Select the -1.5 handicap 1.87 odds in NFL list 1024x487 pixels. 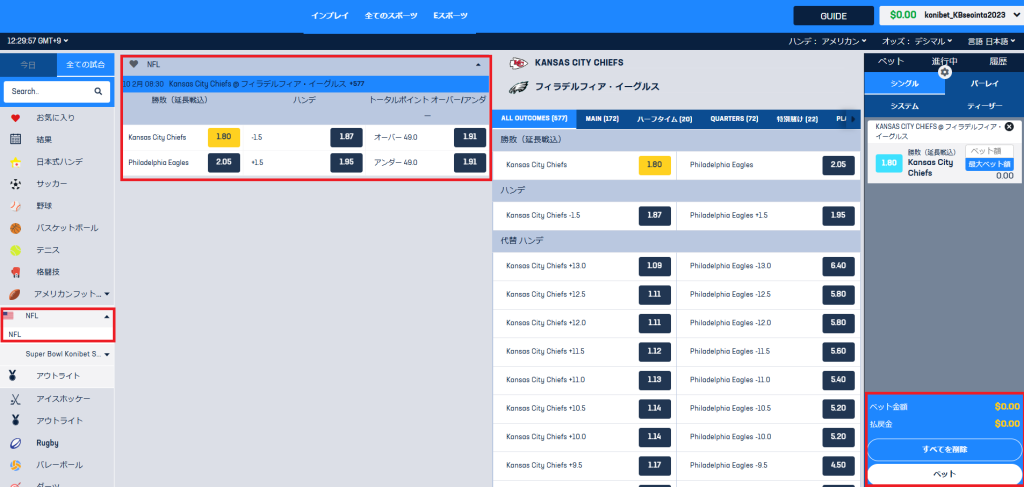[346, 137]
